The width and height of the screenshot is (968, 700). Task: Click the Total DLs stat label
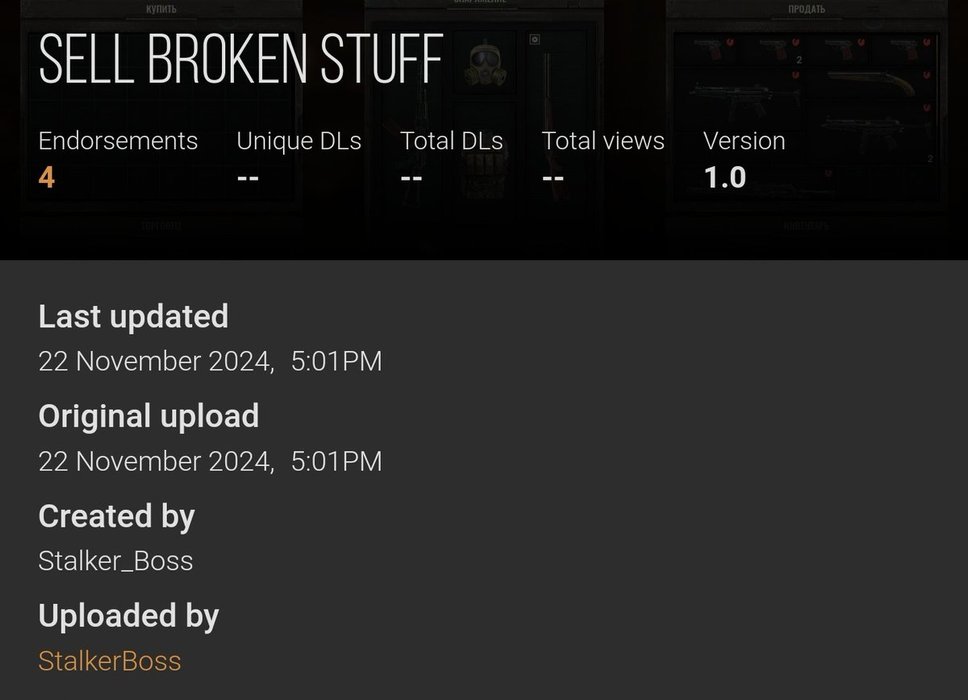[x=451, y=141]
